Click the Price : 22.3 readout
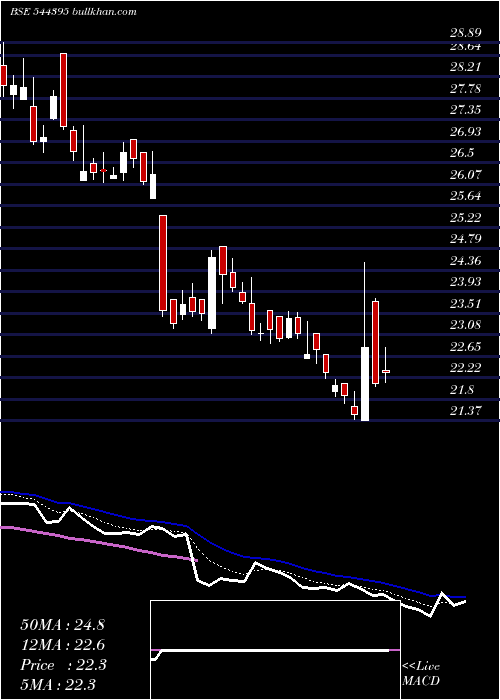 (x=62, y=665)
